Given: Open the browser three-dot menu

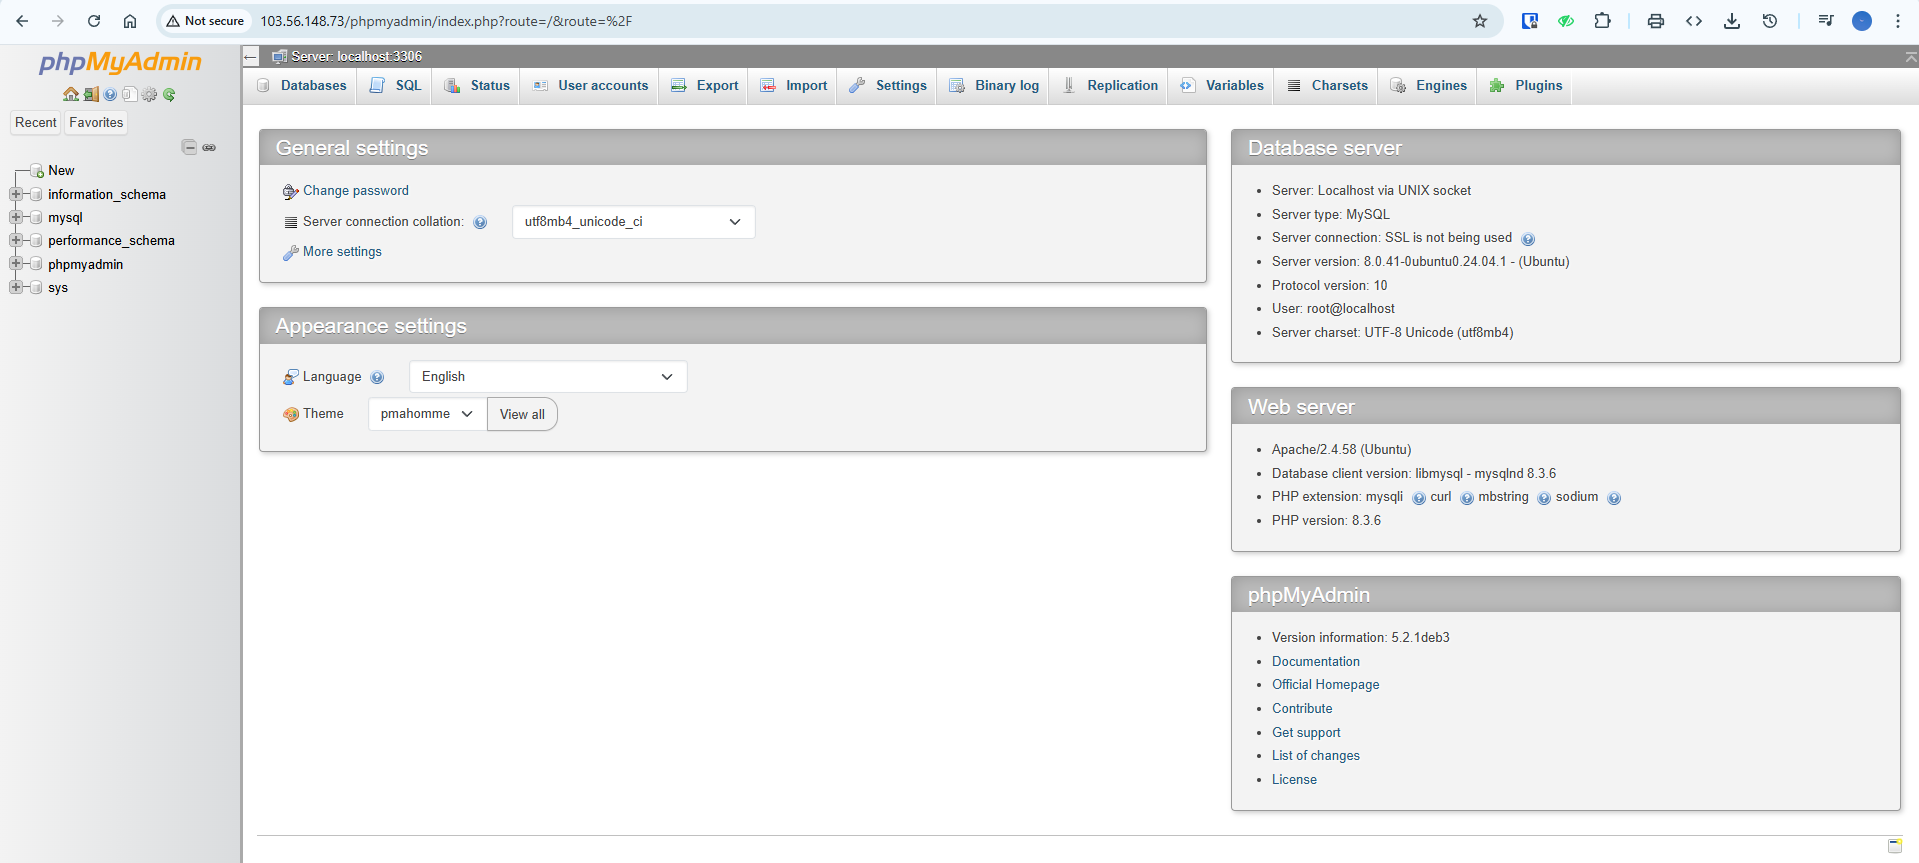Looking at the screenshot, I should (1898, 21).
